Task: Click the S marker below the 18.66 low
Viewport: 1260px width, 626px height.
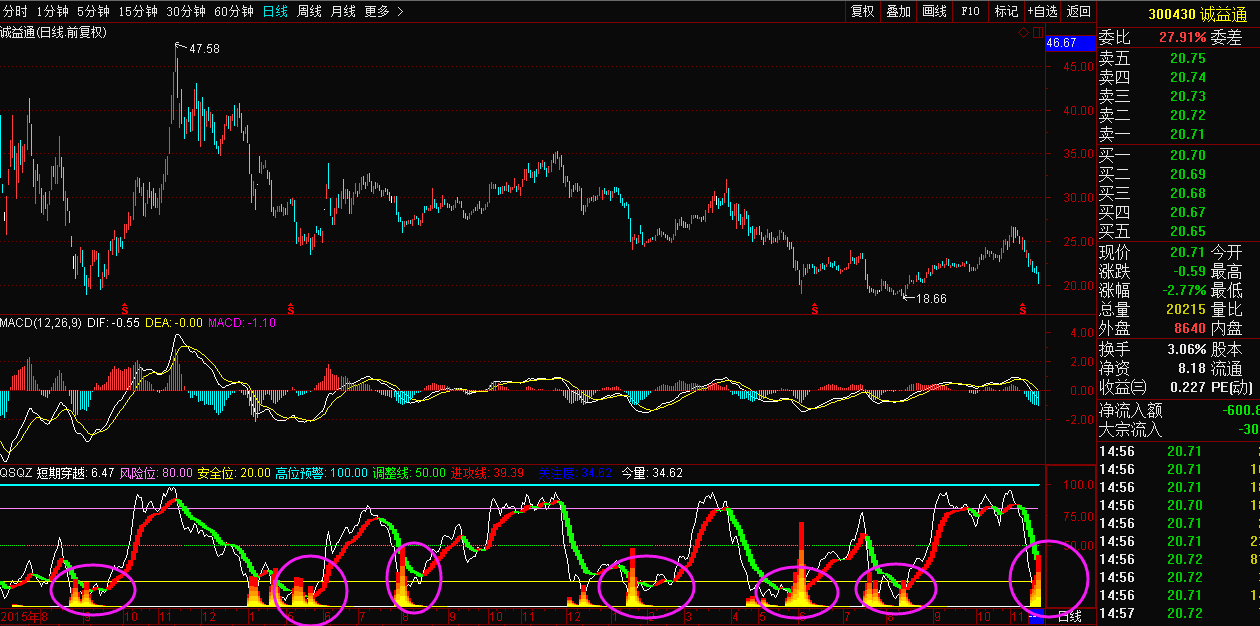Action: pos(814,308)
